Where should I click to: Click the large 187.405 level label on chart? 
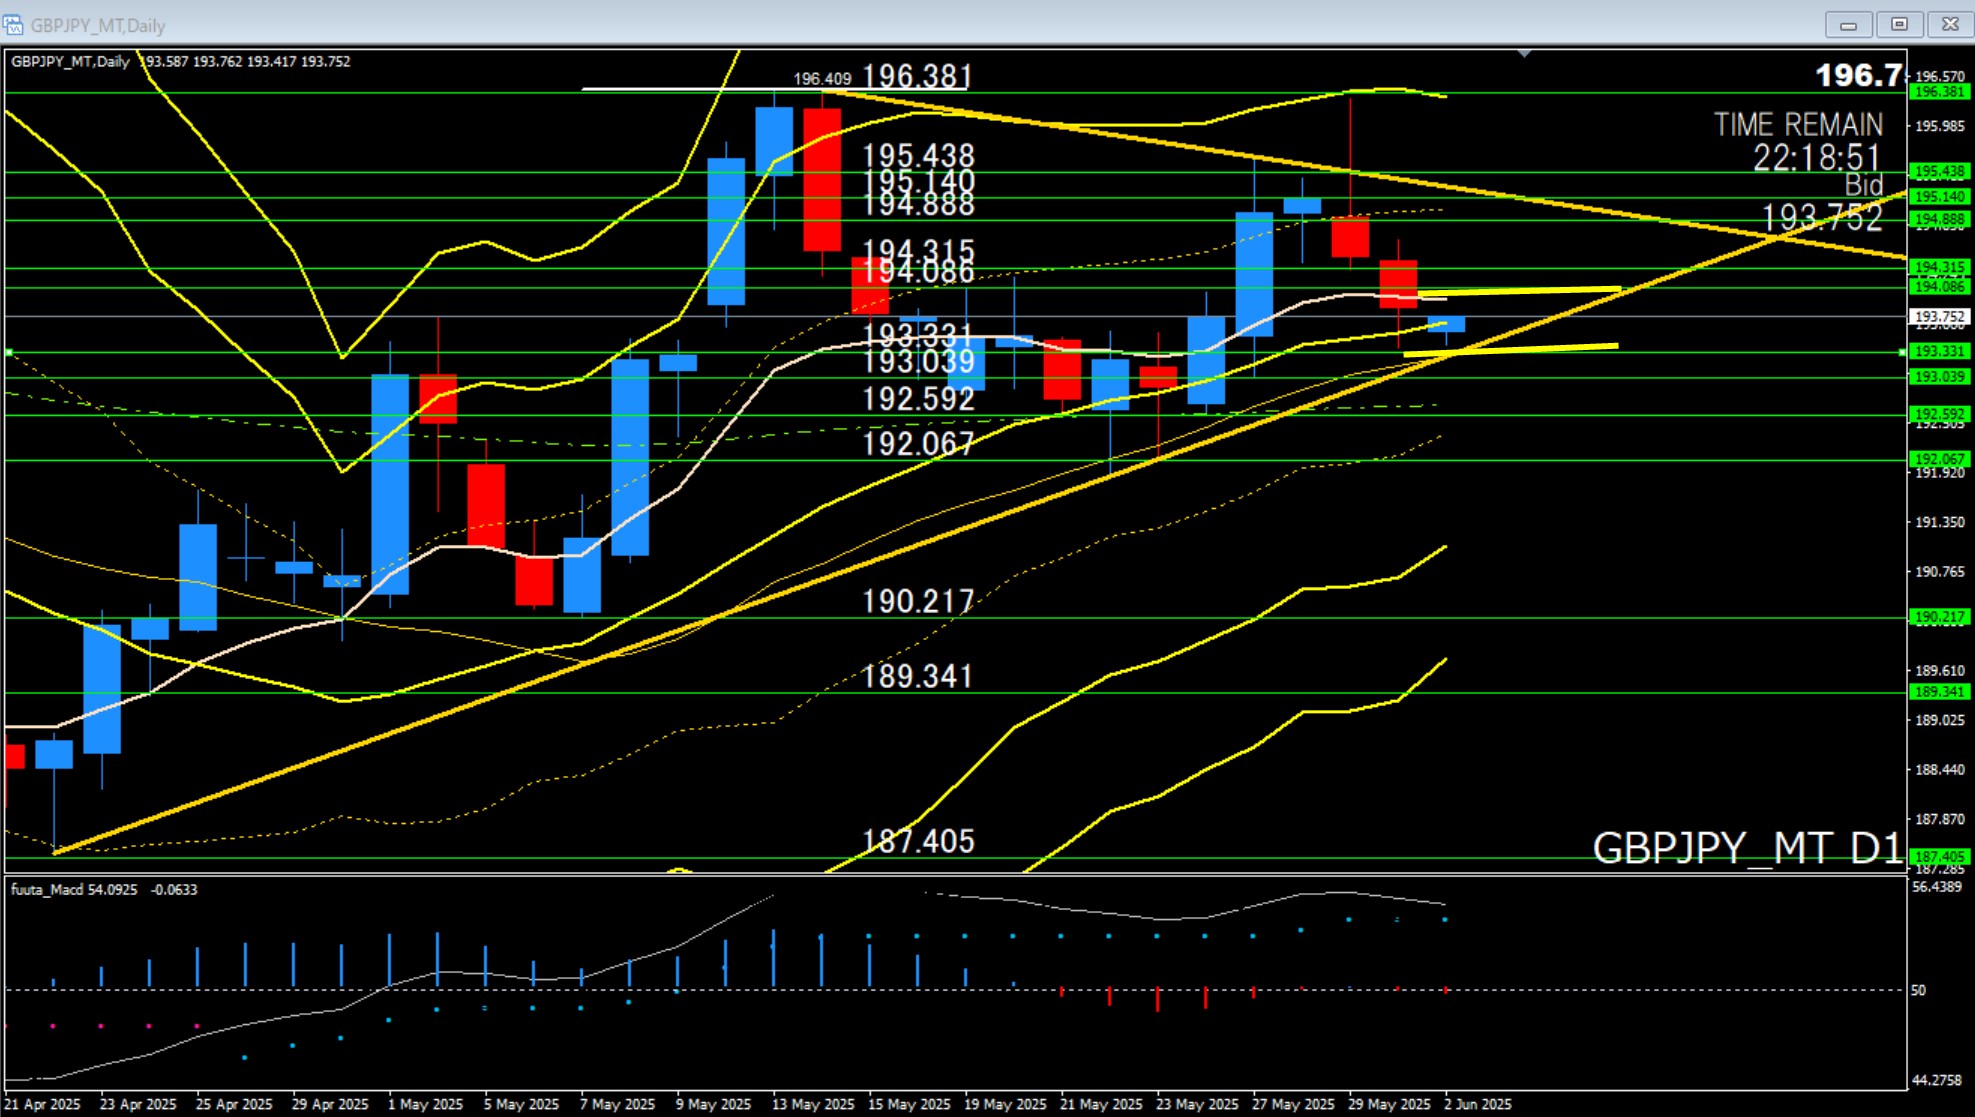918,841
